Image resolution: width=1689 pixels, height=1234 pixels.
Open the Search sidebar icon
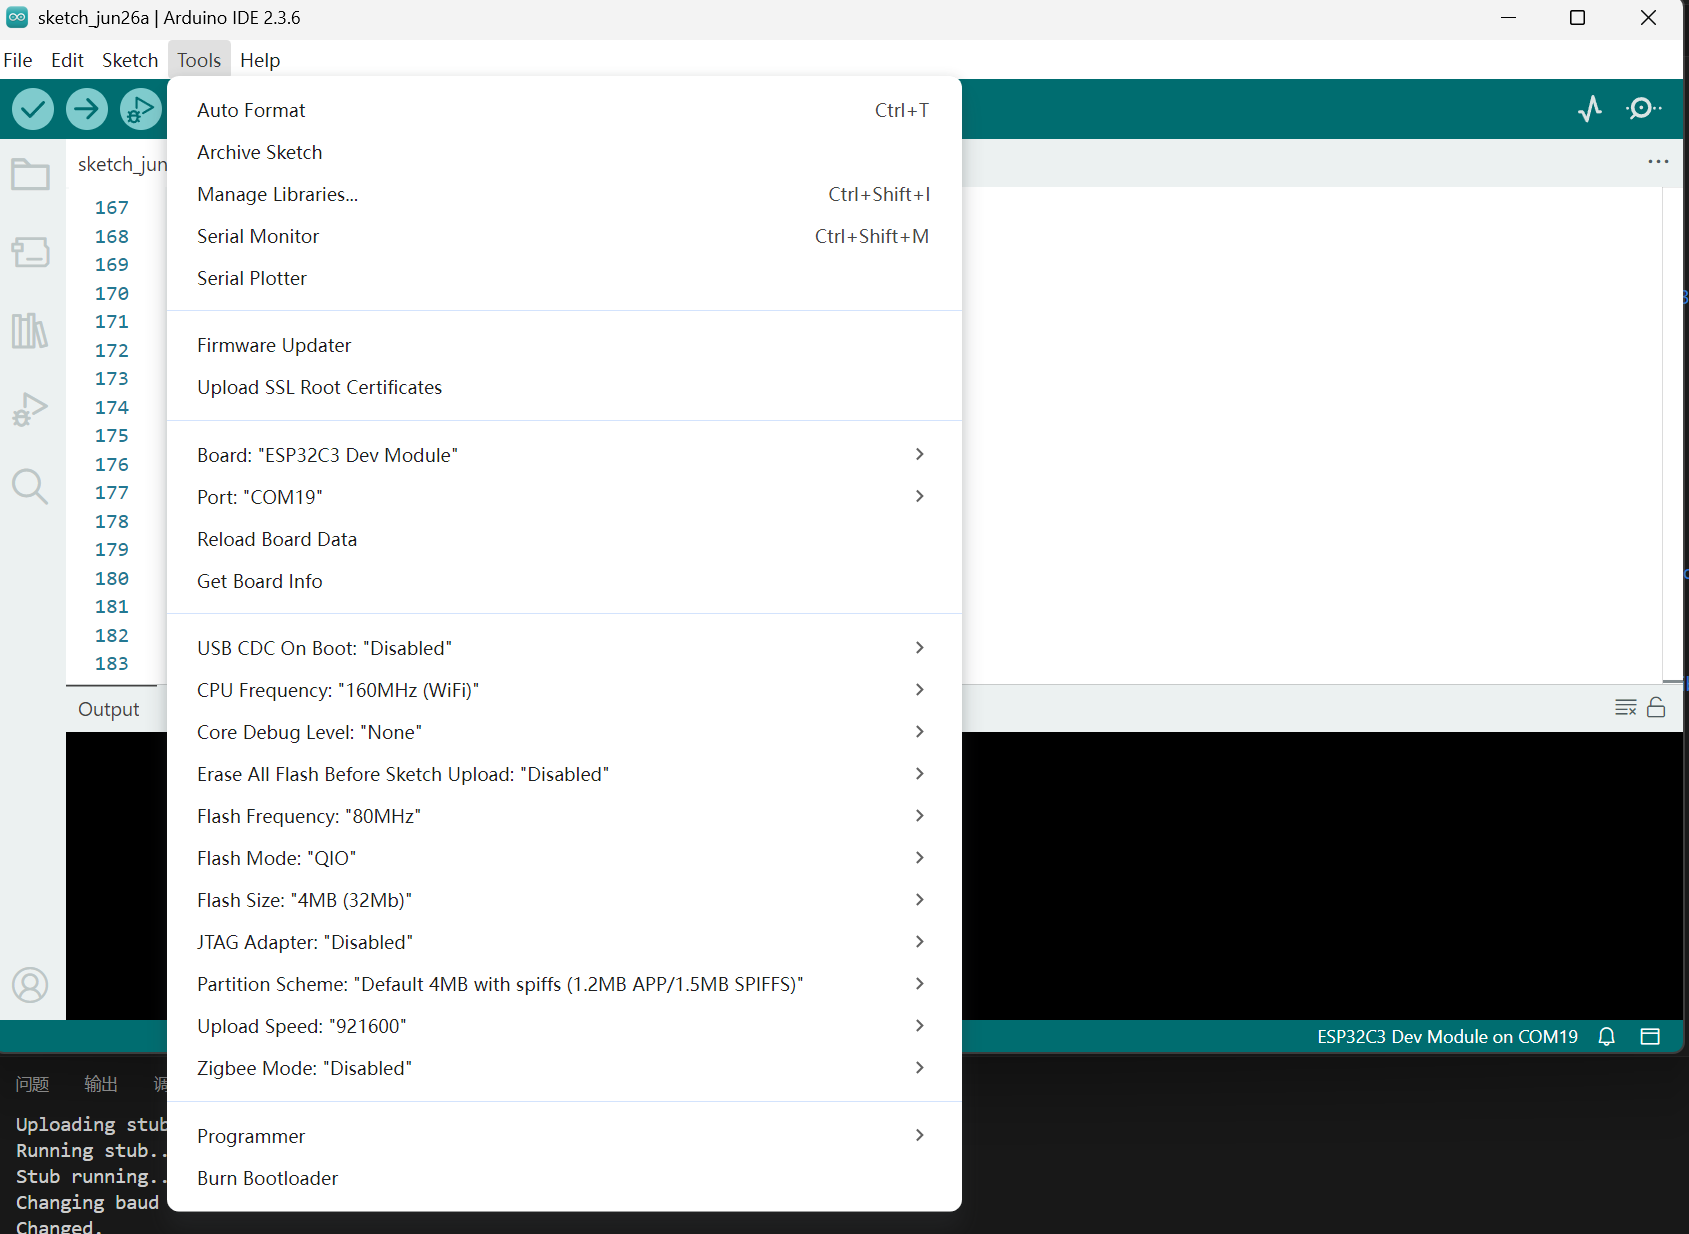pos(30,487)
